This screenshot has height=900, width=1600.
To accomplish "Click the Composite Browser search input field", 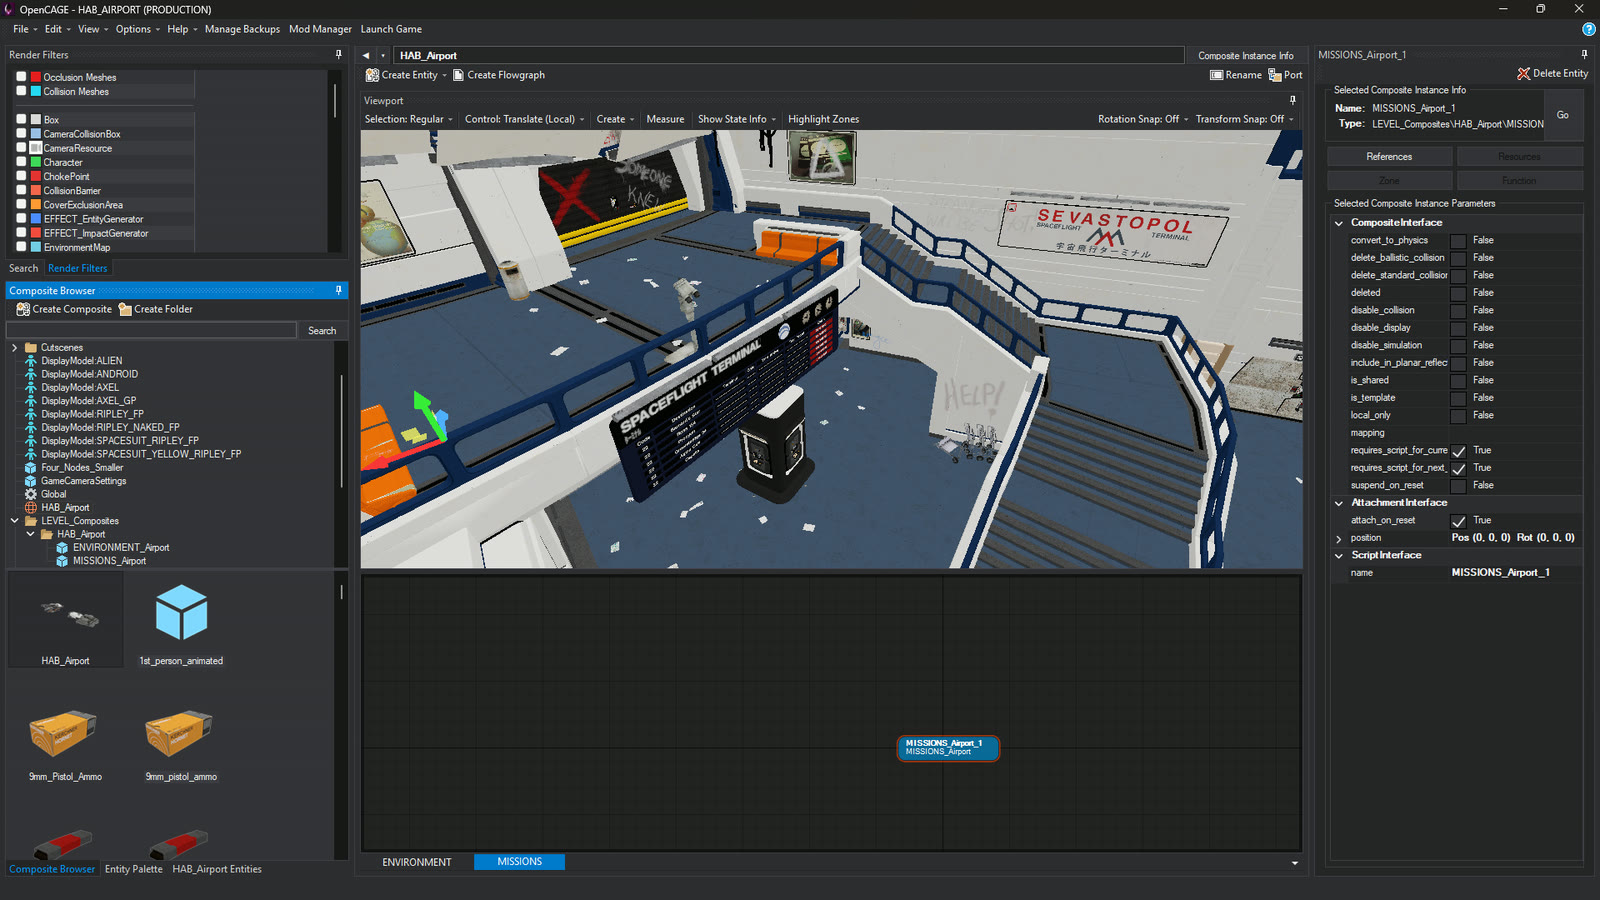I will coord(152,331).
